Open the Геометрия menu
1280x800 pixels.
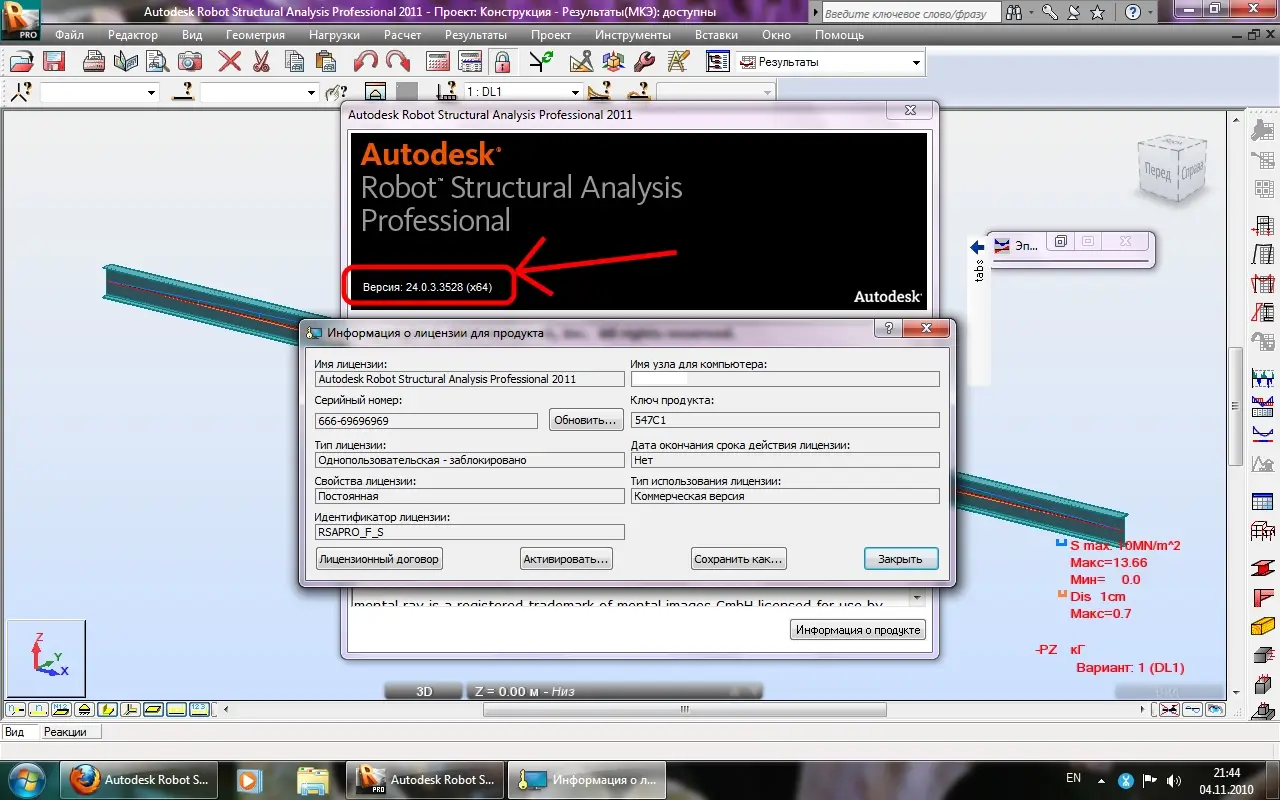(x=255, y=35)
